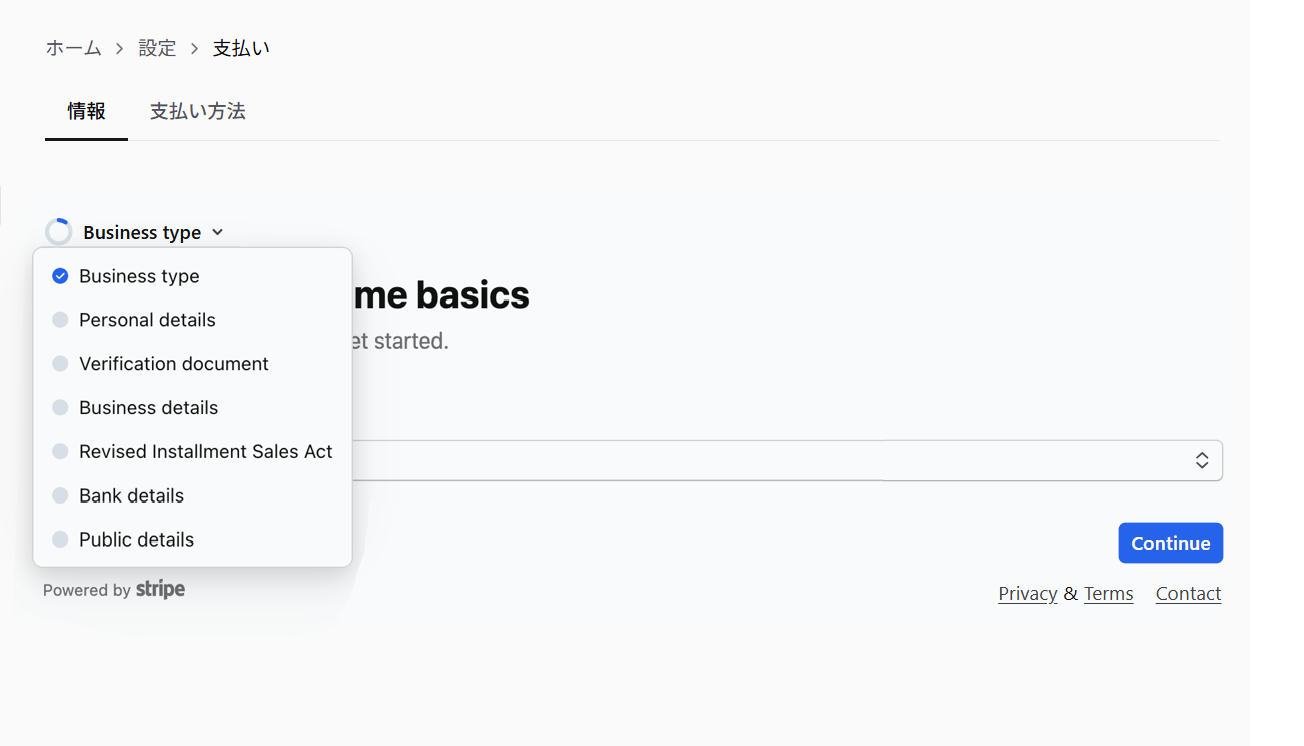Screen dimensions: 1304x746
Task: Navigate to ホーム in the breadcrumb
Action: [73, 47]
